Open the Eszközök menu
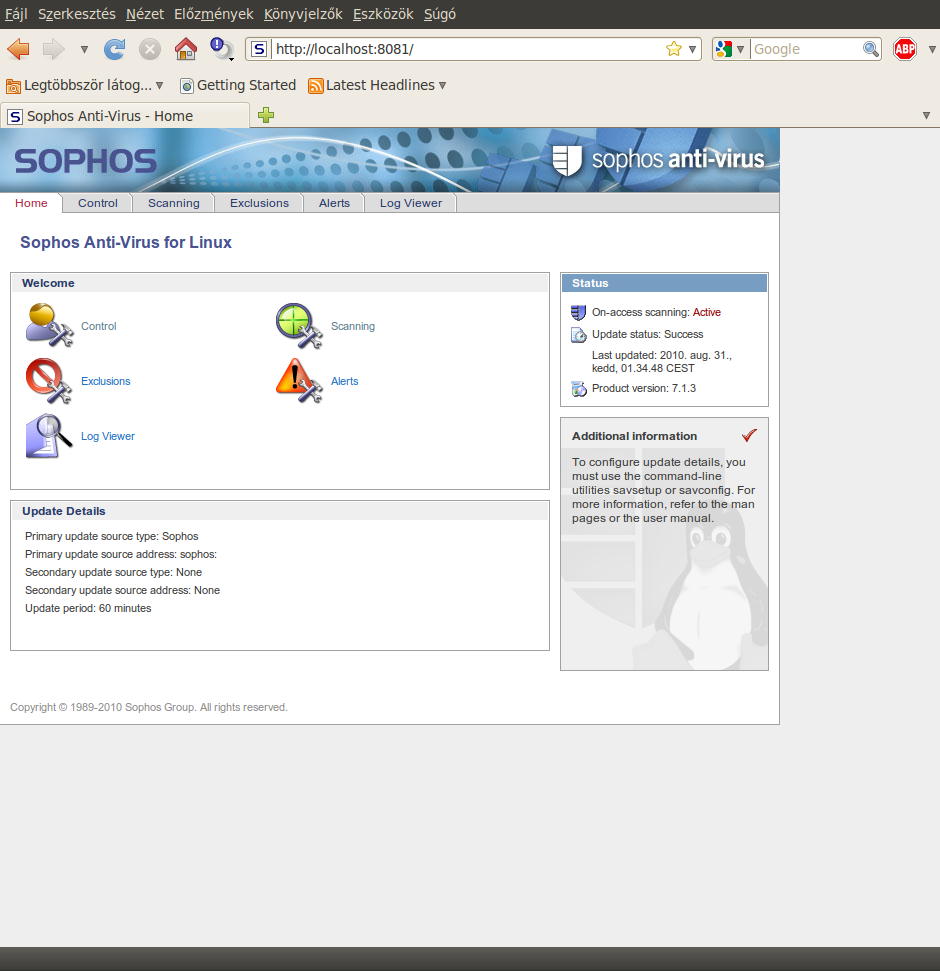The width and height of the screenshot is (940, 971). point(383,14)
